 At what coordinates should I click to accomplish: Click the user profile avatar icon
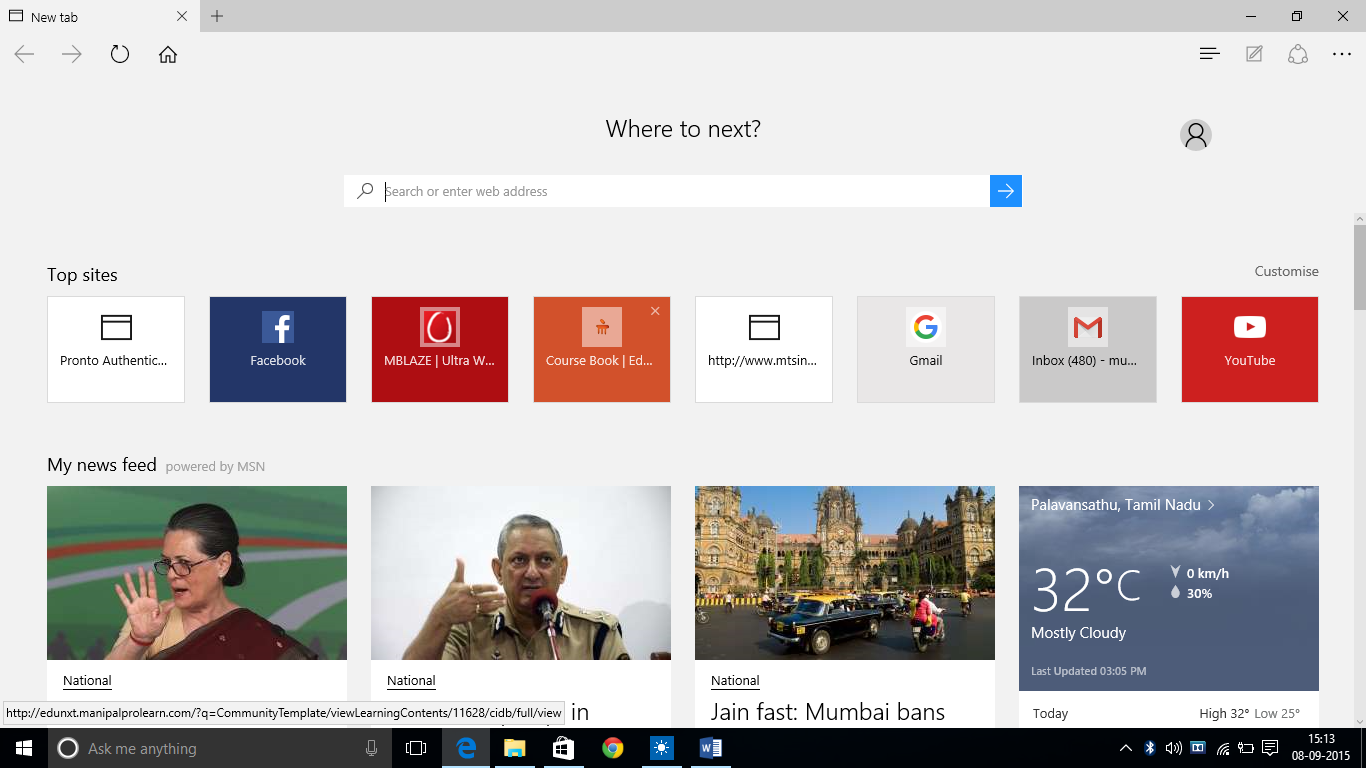click(x=1195, y=135)
